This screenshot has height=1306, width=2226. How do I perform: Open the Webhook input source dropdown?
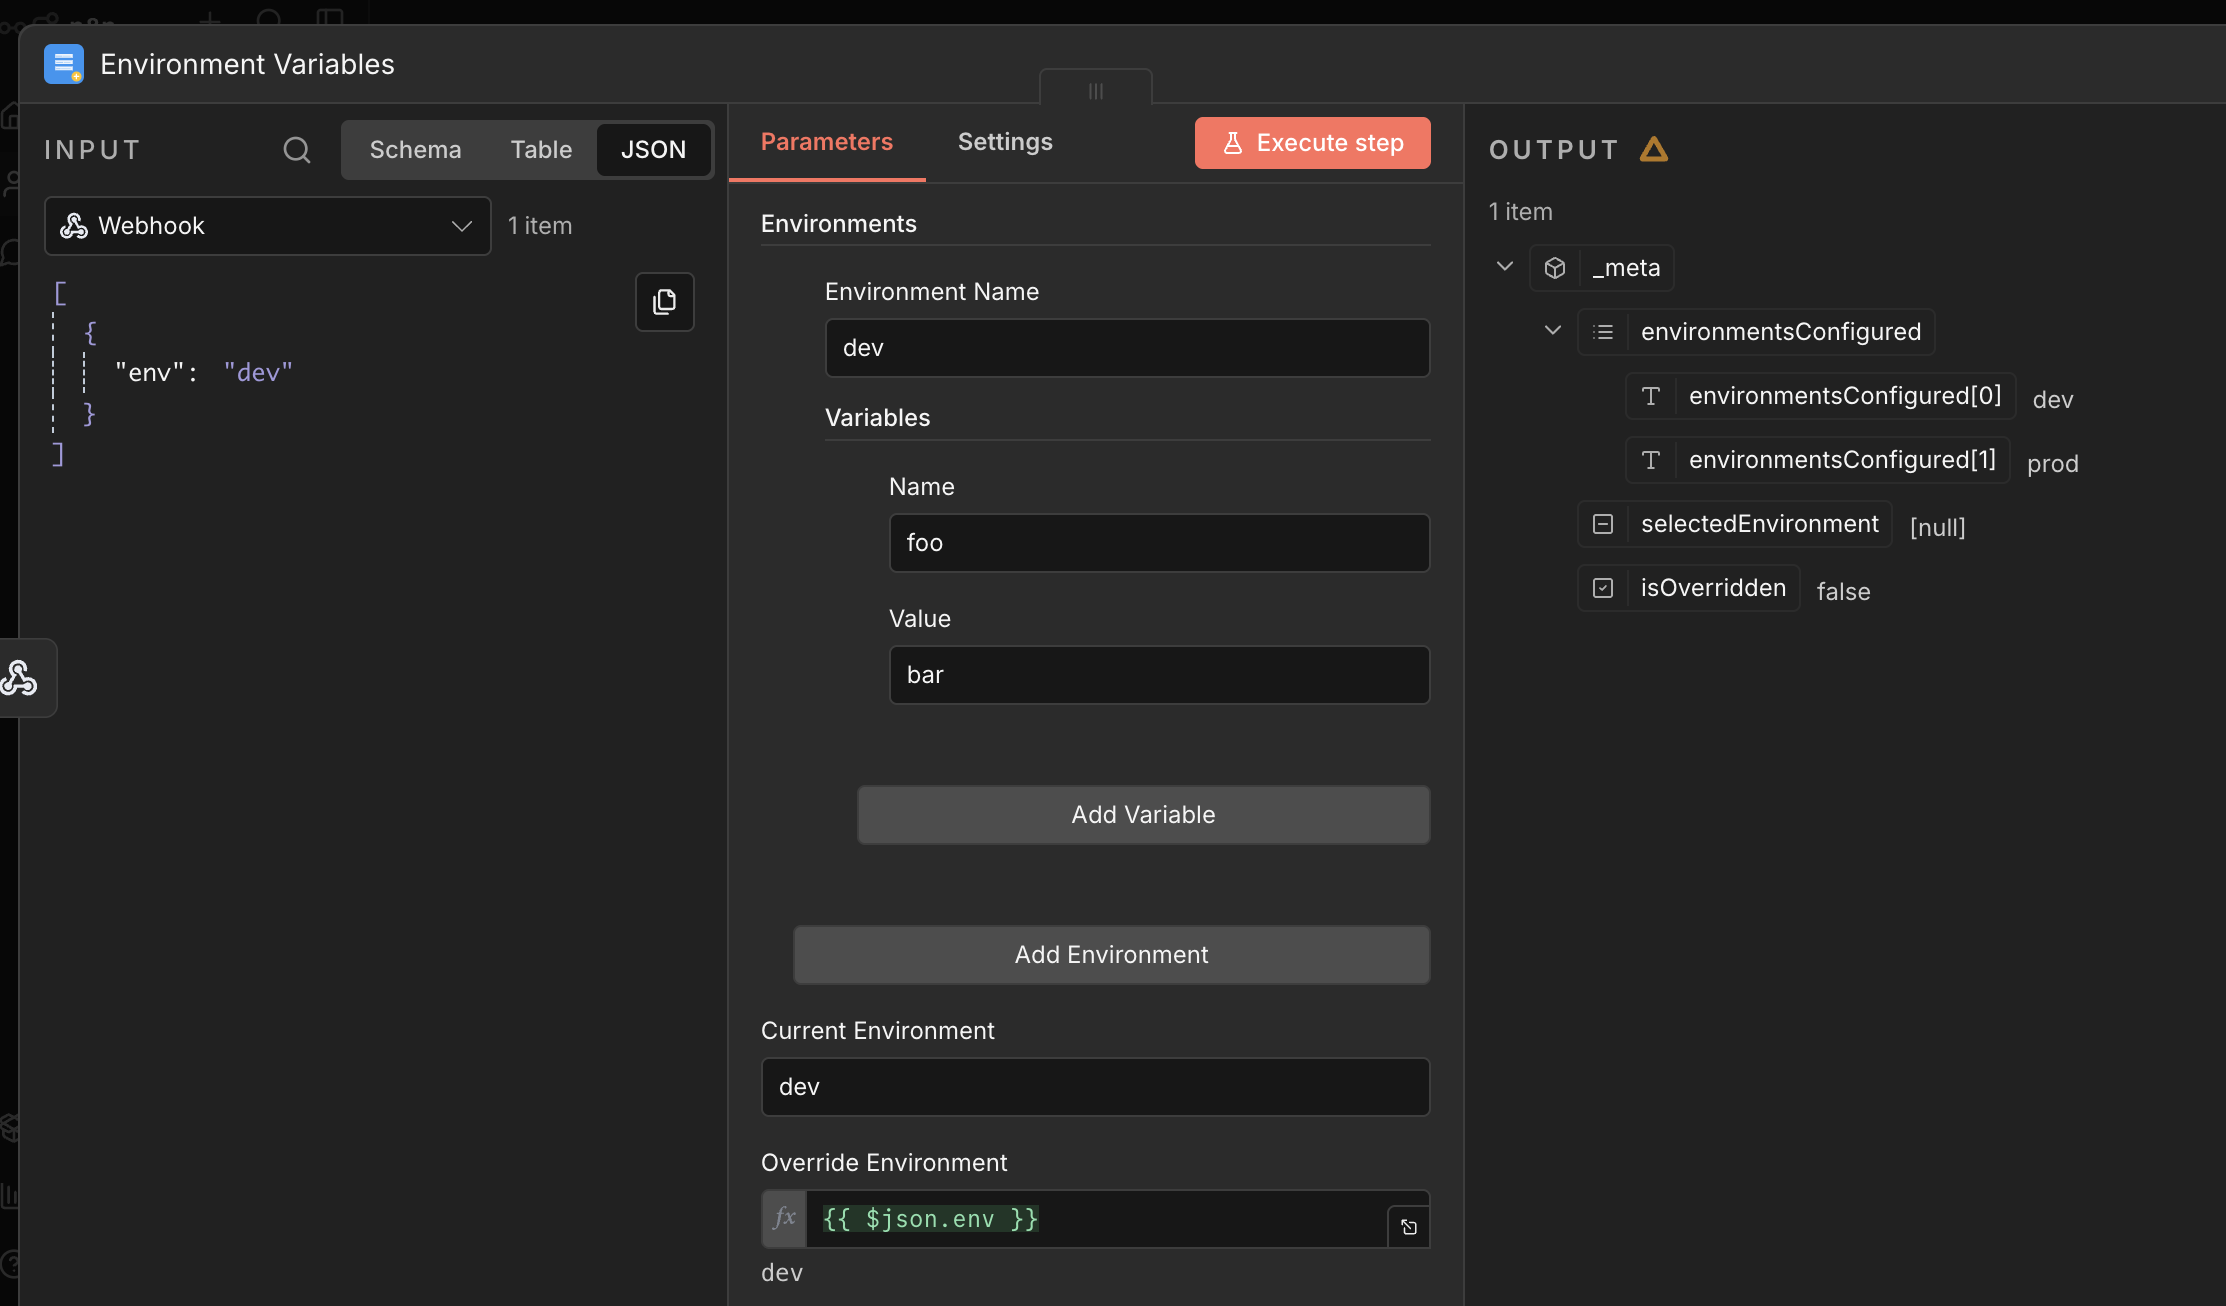tap(267, 226)
